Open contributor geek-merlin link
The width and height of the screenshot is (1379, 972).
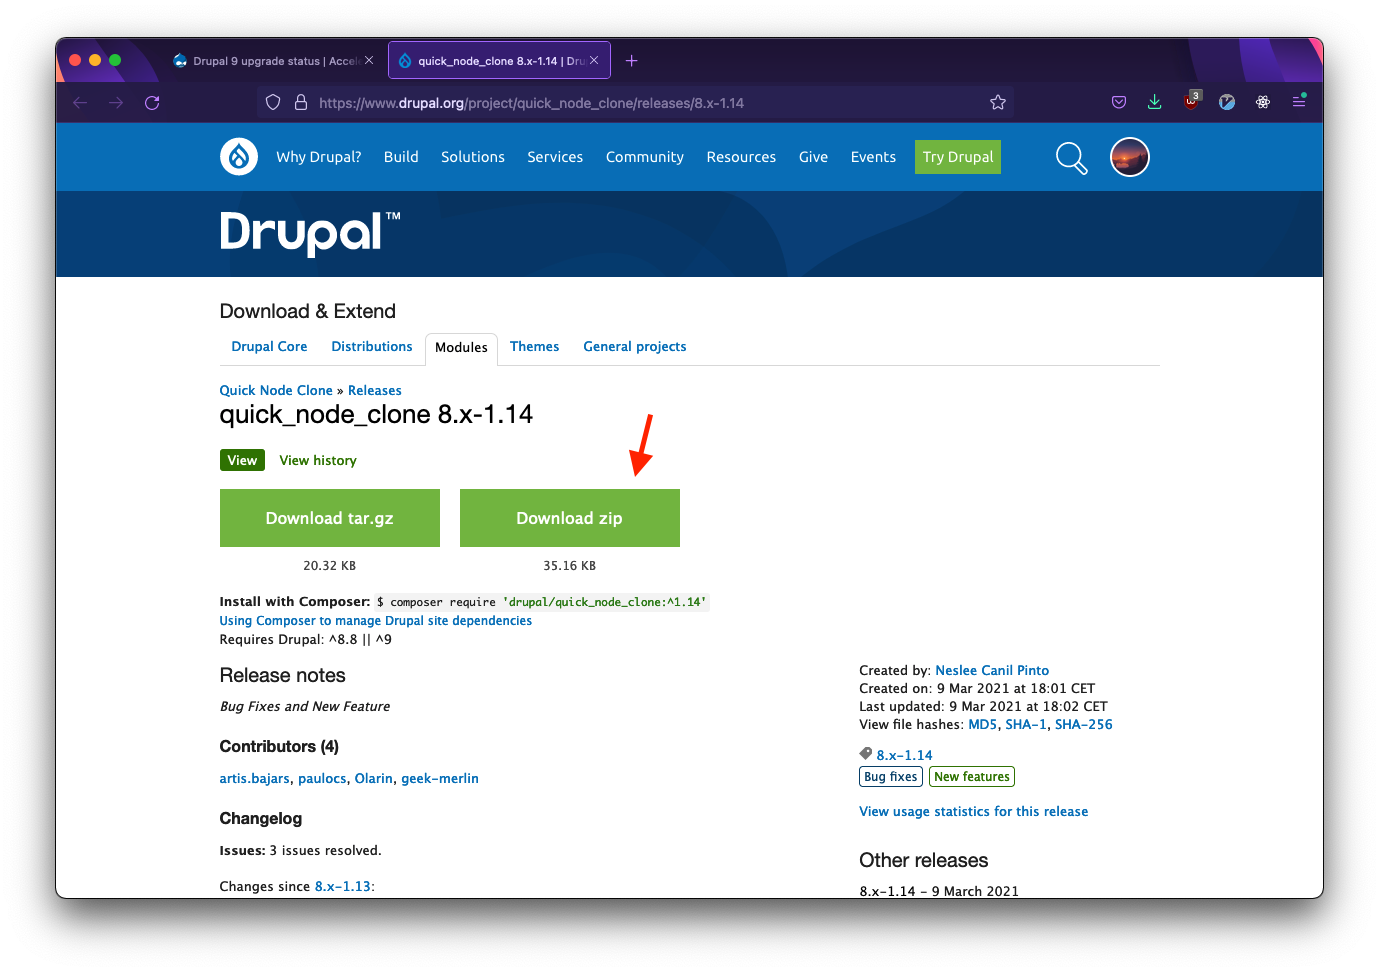click(x=440, y=779)
